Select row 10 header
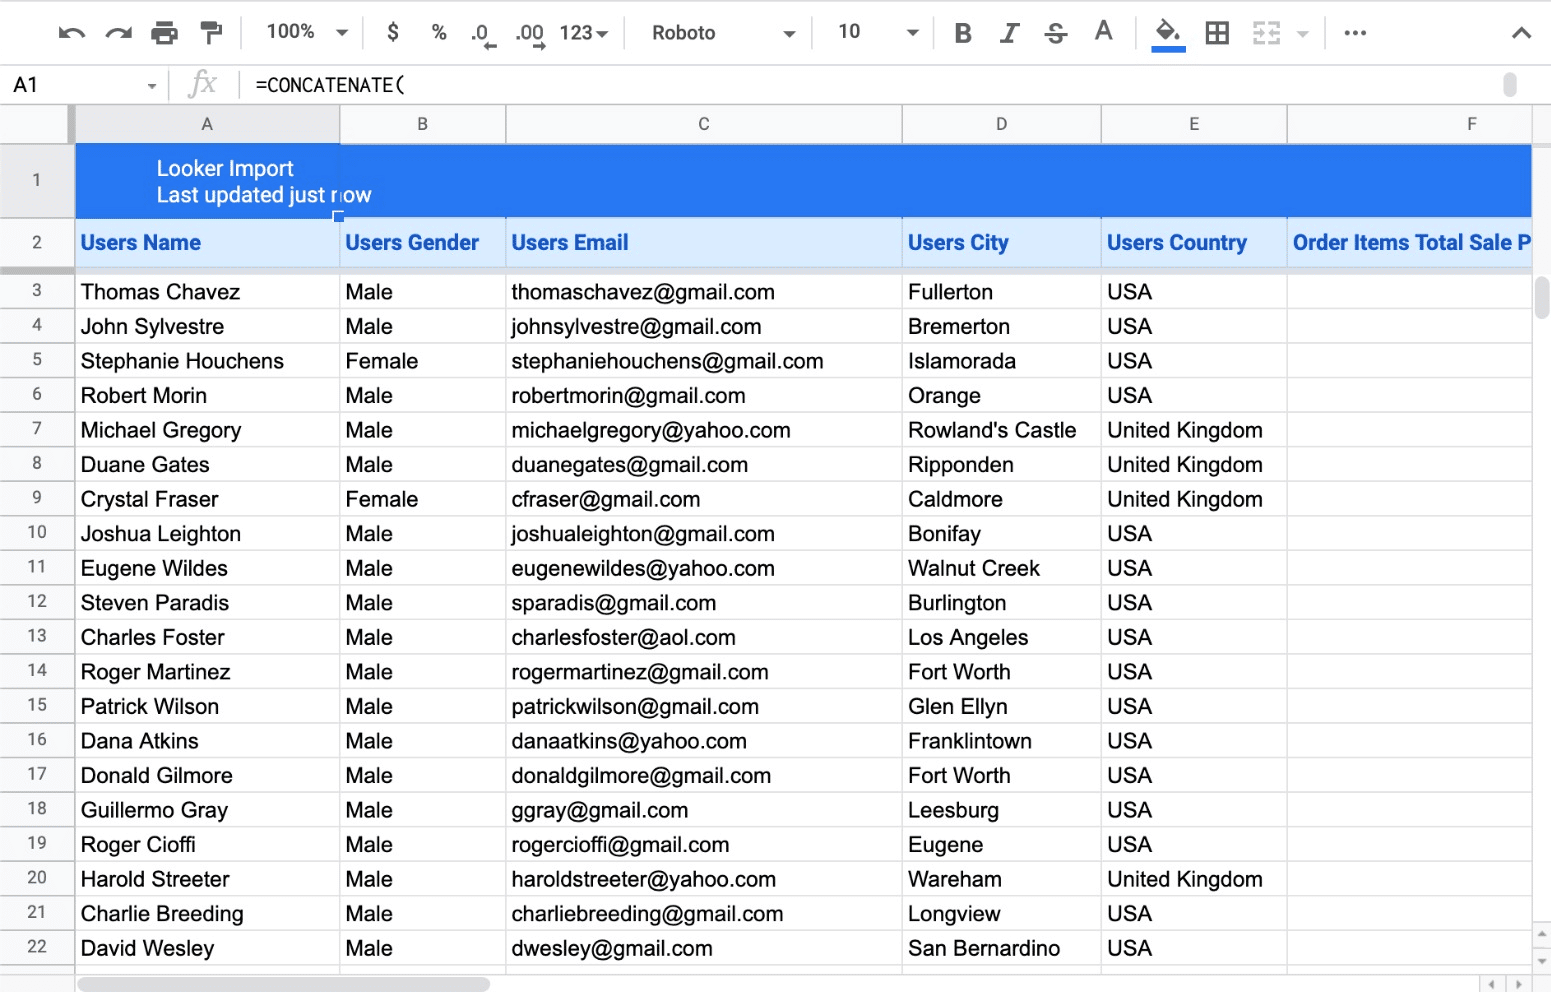The width and height of the screenshot is (1551, 992). (37, 532)
